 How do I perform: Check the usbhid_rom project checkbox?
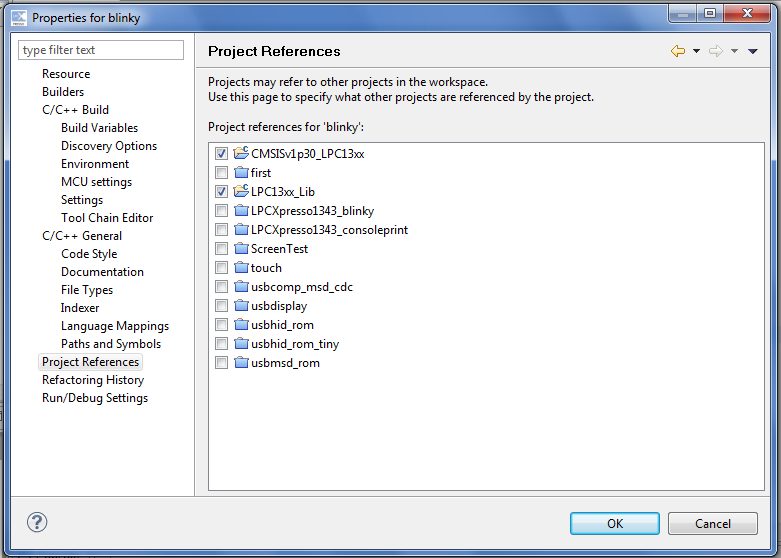pos(221,325)
